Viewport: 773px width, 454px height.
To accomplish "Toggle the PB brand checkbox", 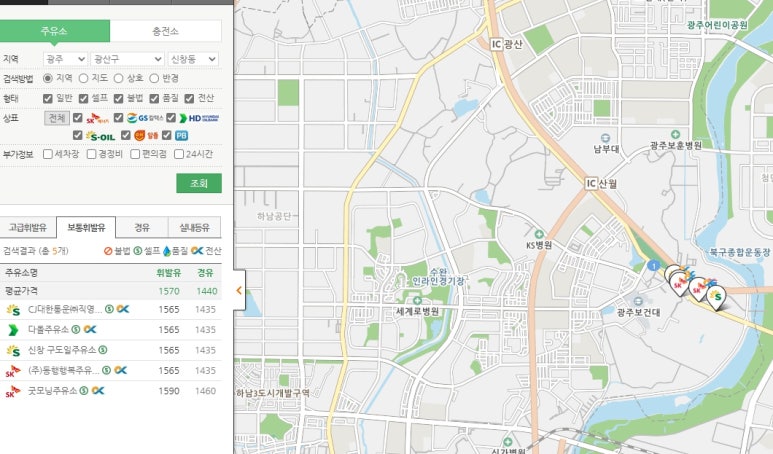I will [167, 135].
